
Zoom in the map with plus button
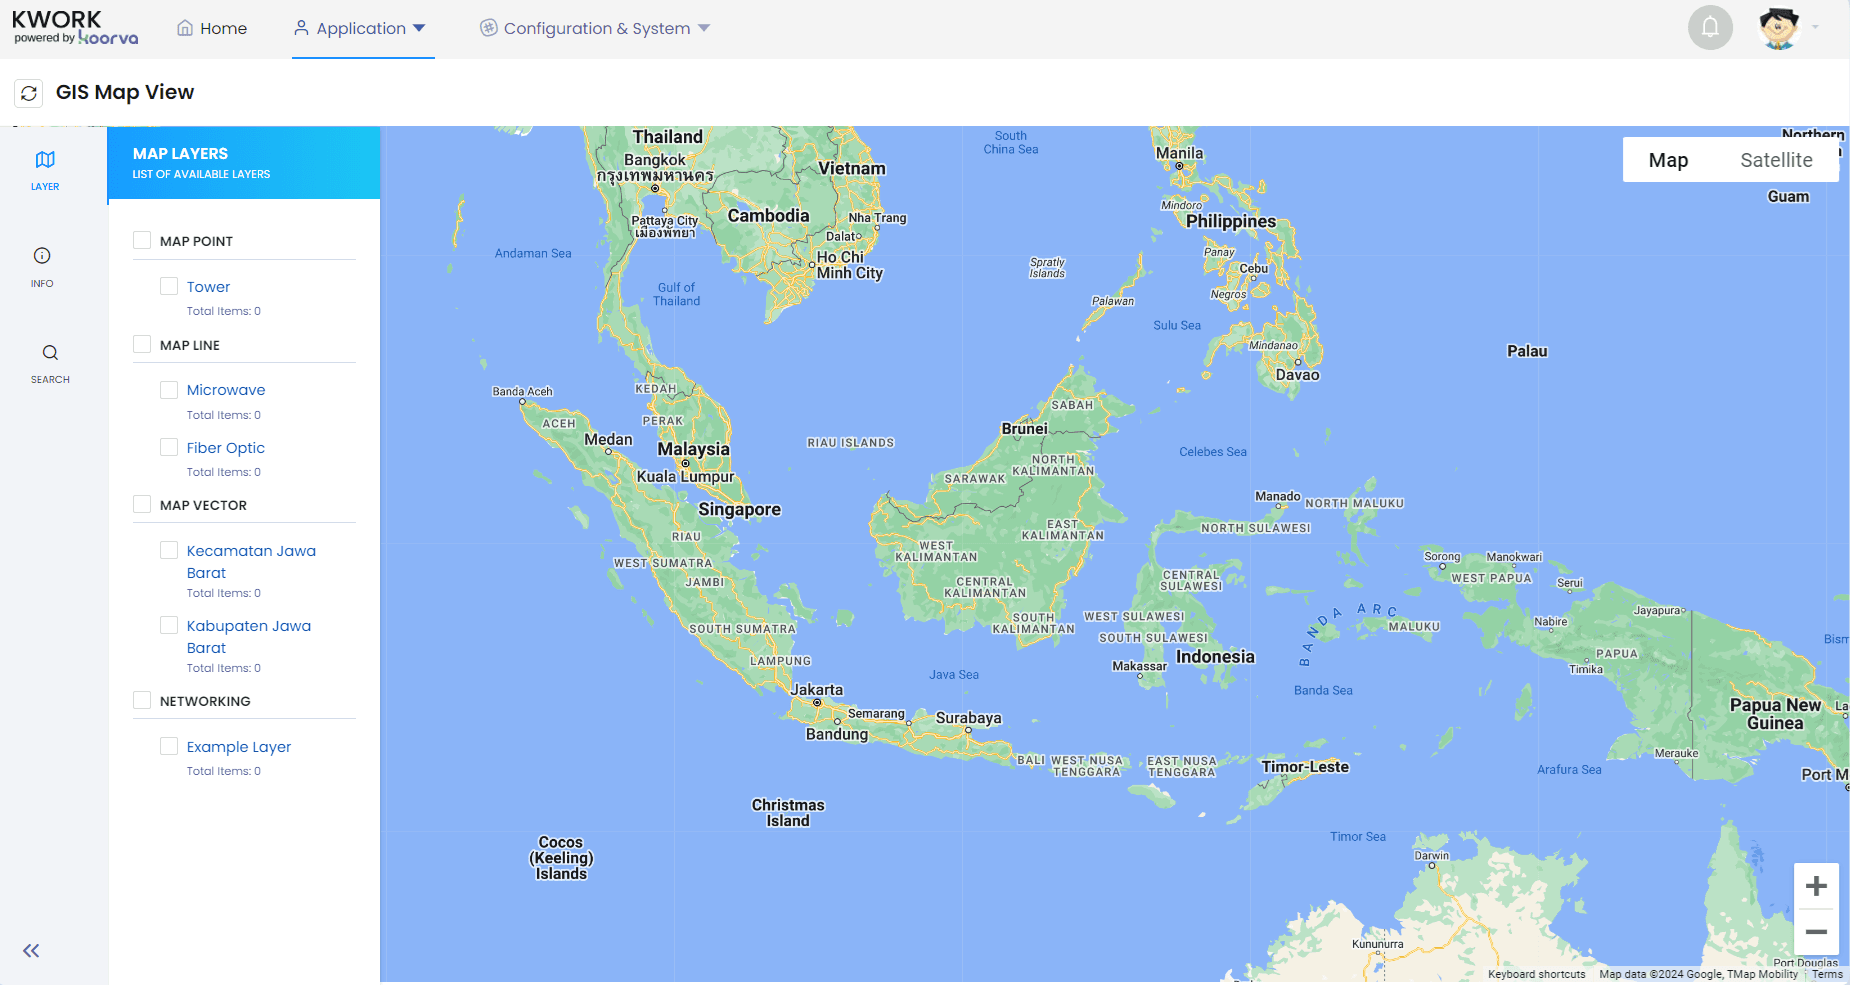pos(1816,886)
